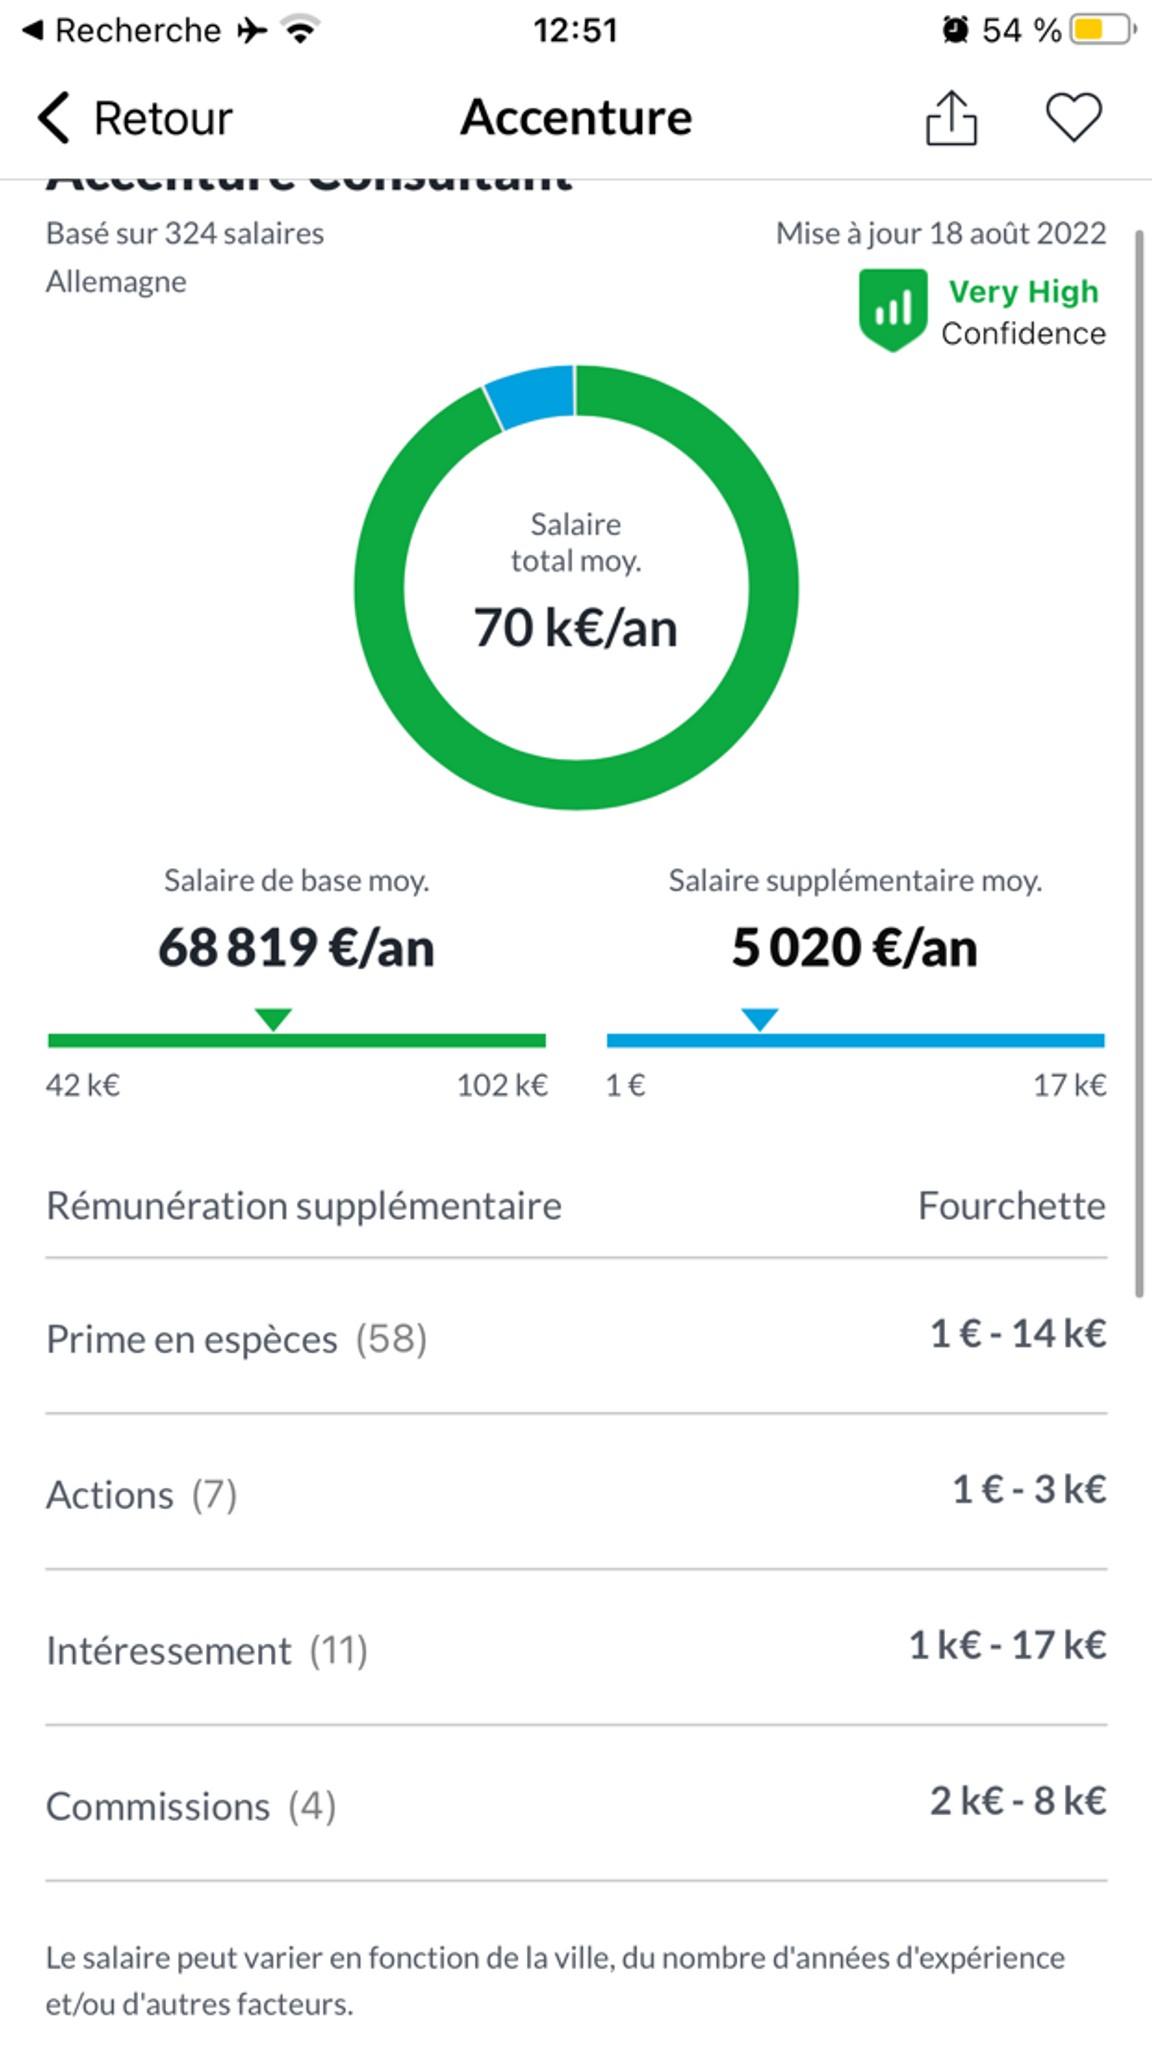Tap the Retour back button
The width and height of the screenshot is (1152, 2048).
click(135, 118)
